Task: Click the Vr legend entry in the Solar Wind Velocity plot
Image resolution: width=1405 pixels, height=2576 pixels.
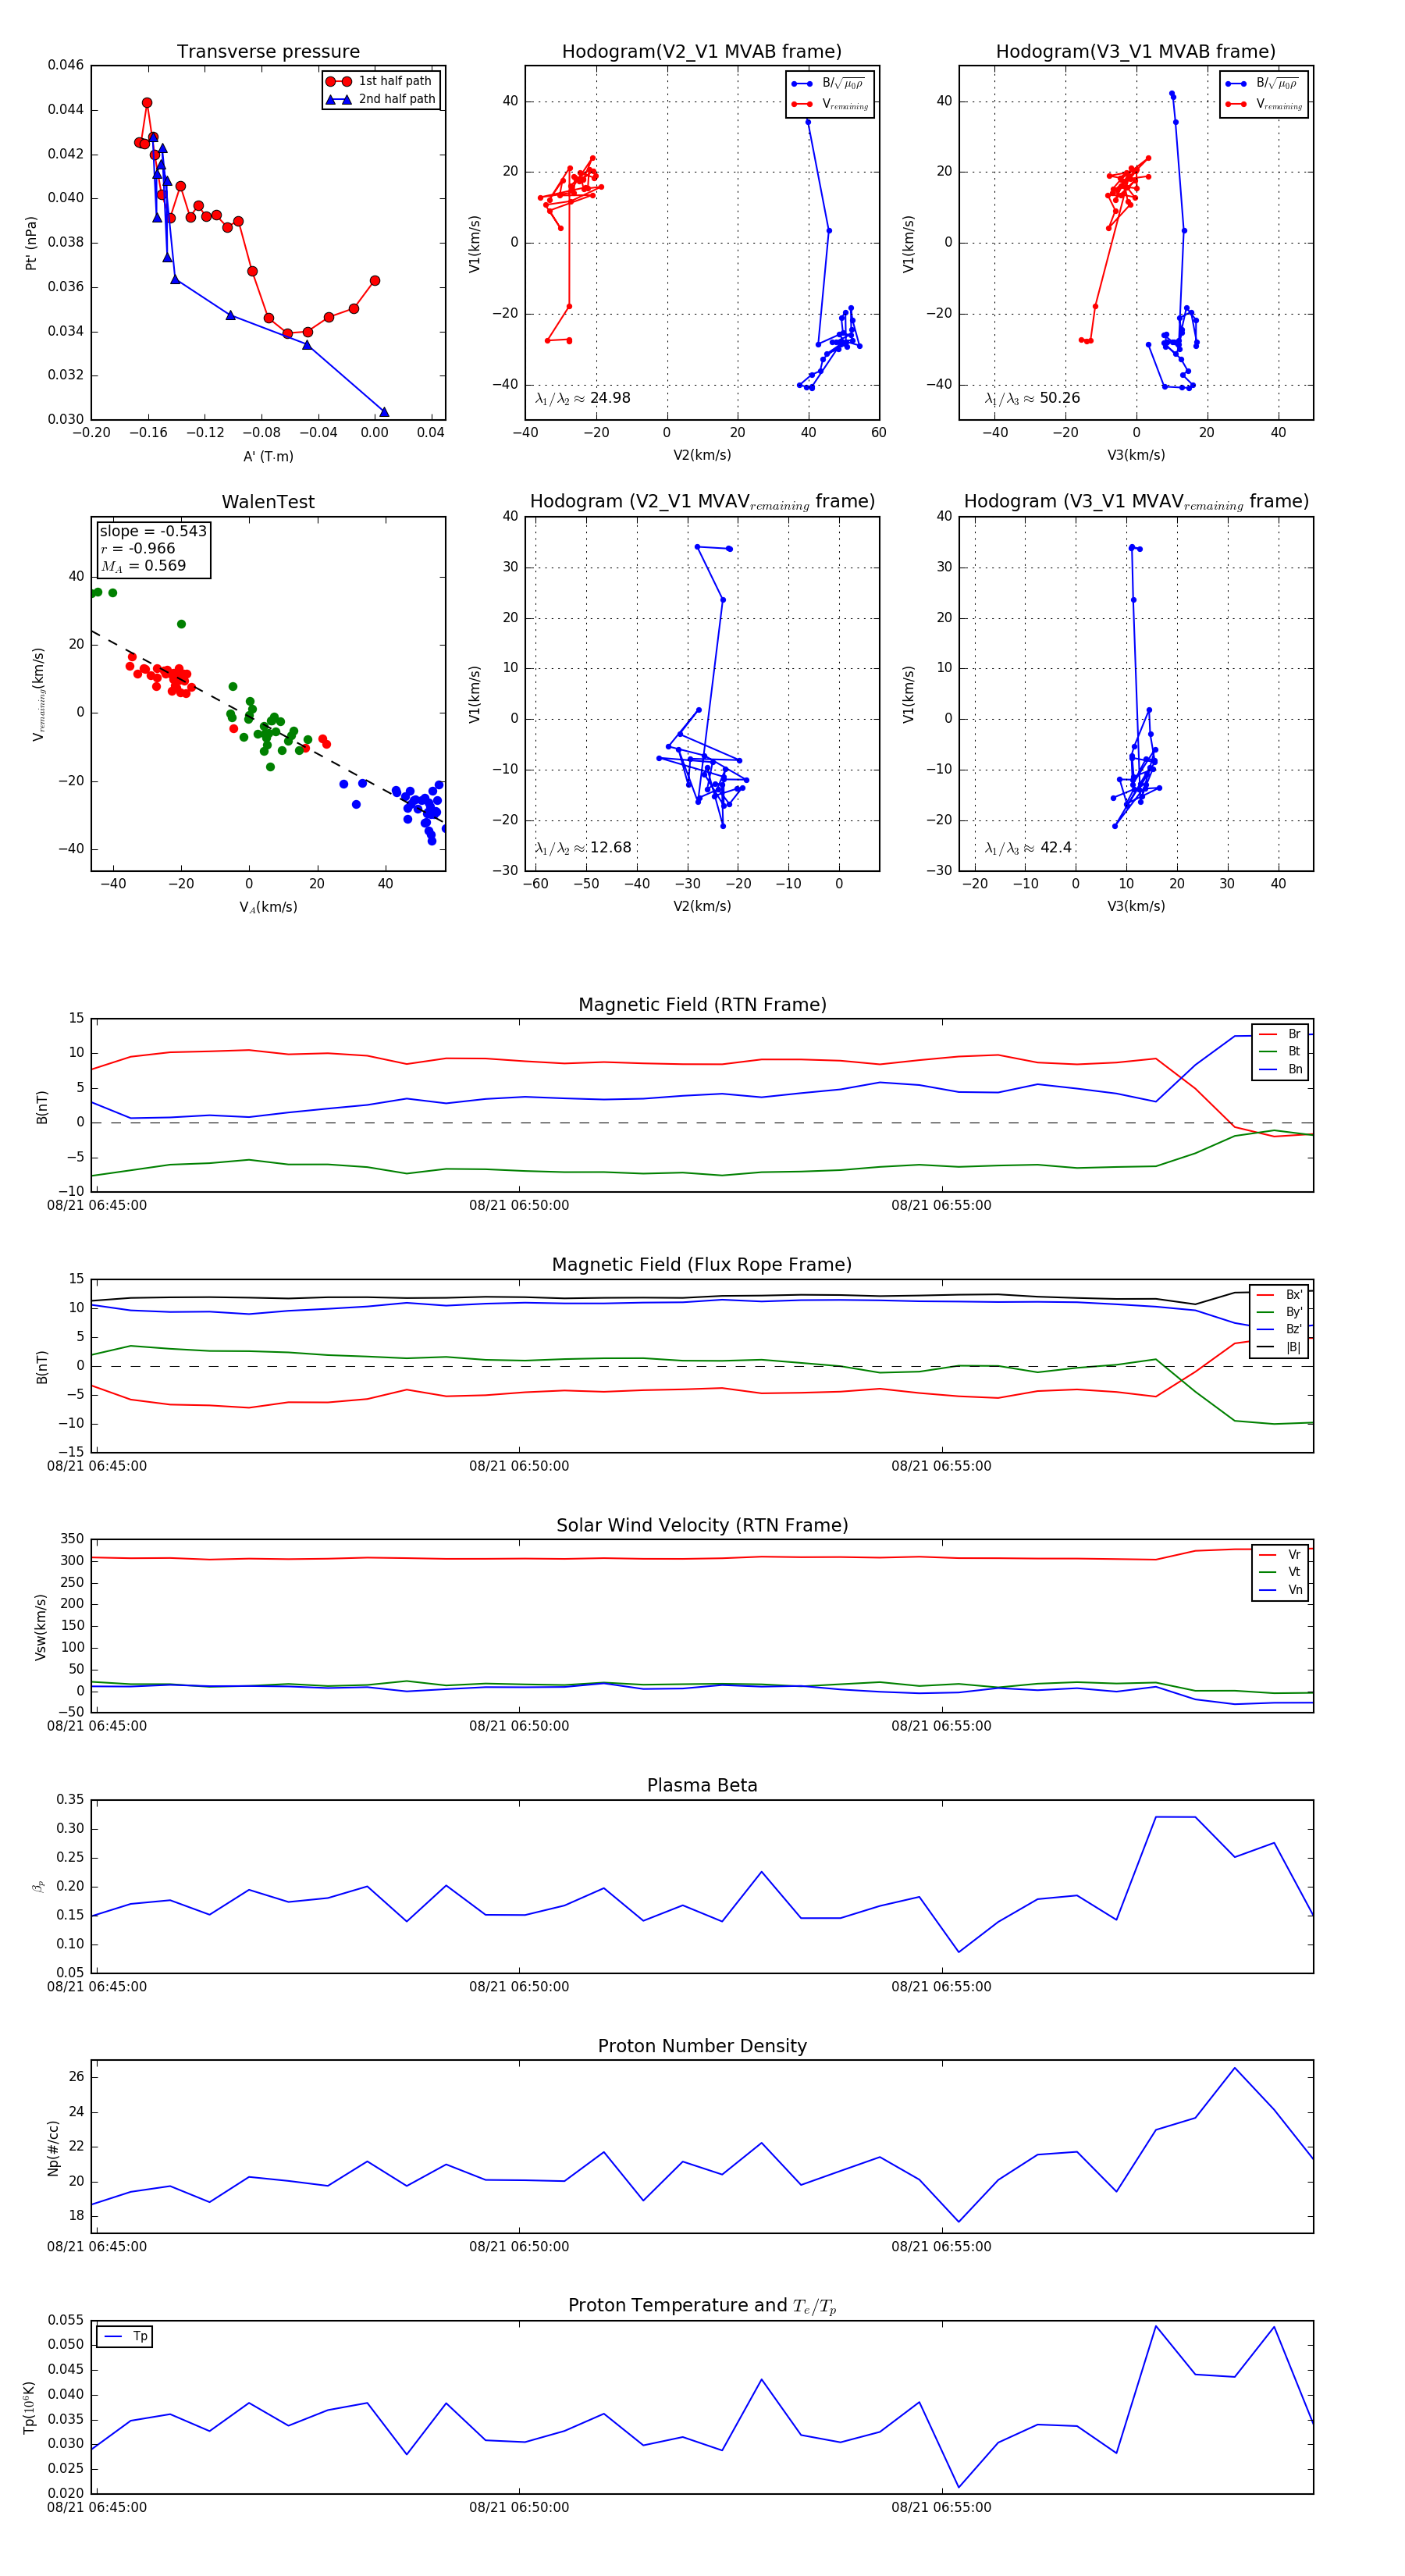Action: 1281,1554
